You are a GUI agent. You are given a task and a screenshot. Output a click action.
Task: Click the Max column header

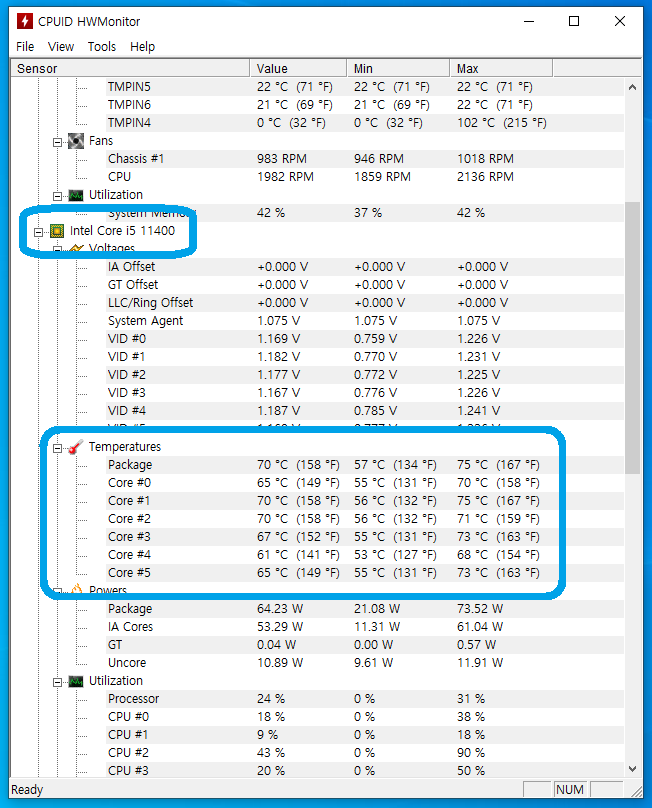coord(501,69)
